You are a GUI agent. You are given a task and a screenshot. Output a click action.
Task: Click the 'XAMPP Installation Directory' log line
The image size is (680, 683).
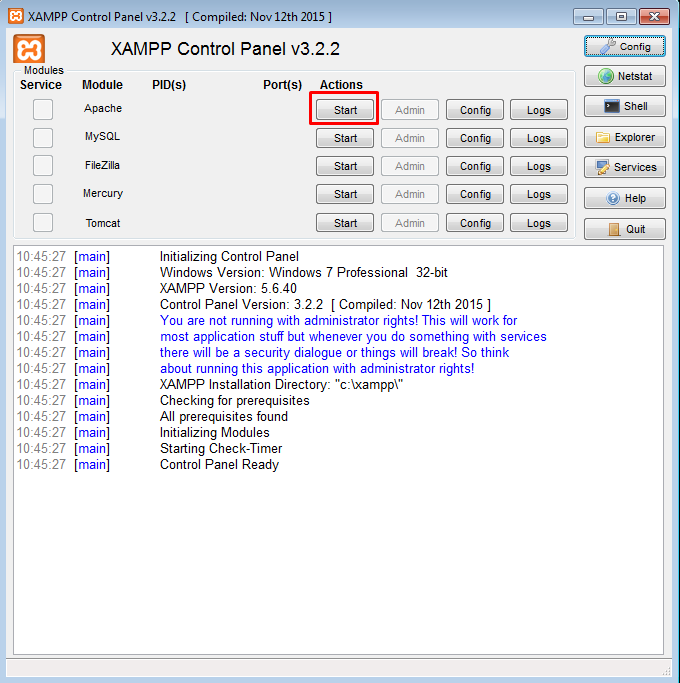click(281, 385)
